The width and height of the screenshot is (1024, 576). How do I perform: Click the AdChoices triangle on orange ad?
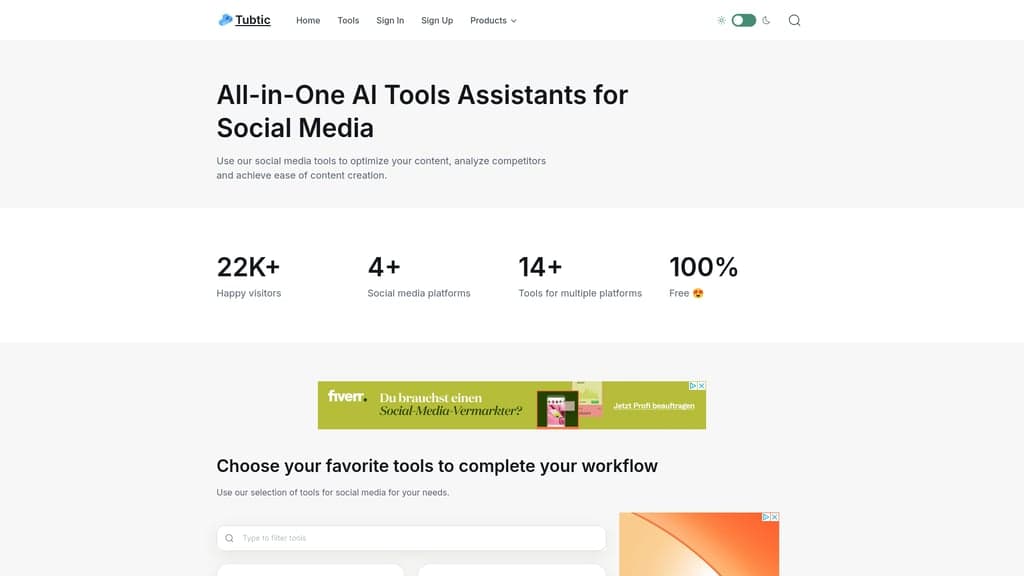[766, 517]
